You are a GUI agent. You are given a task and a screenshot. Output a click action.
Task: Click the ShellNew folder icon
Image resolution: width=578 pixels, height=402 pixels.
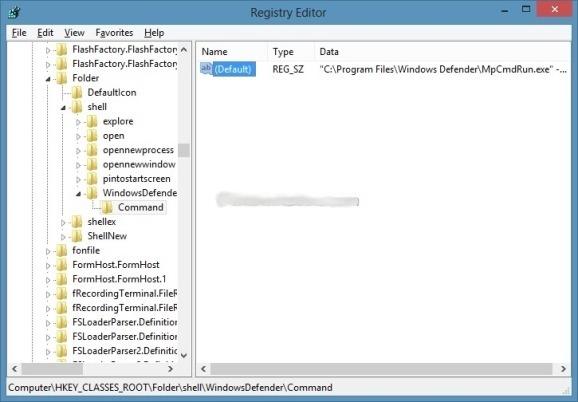pyautogui.click(x=77, y=236)
